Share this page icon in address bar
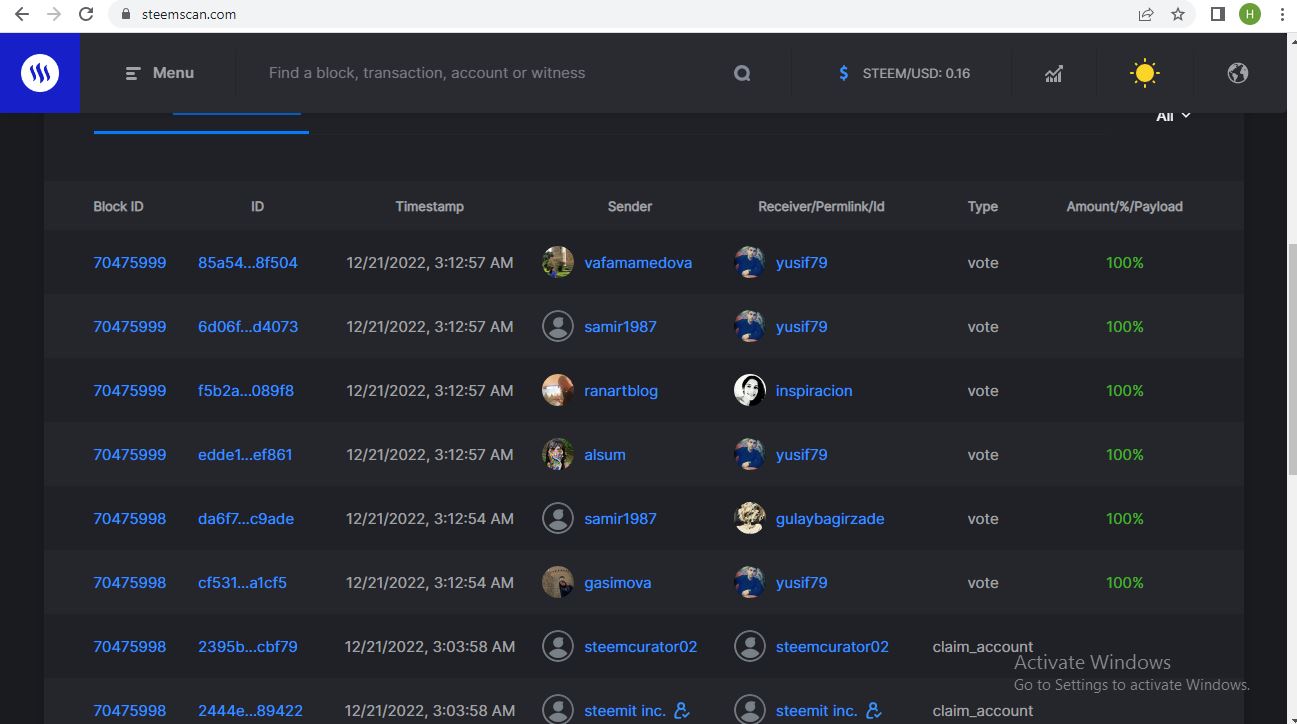1297x724 pixels. [1146, 15]
